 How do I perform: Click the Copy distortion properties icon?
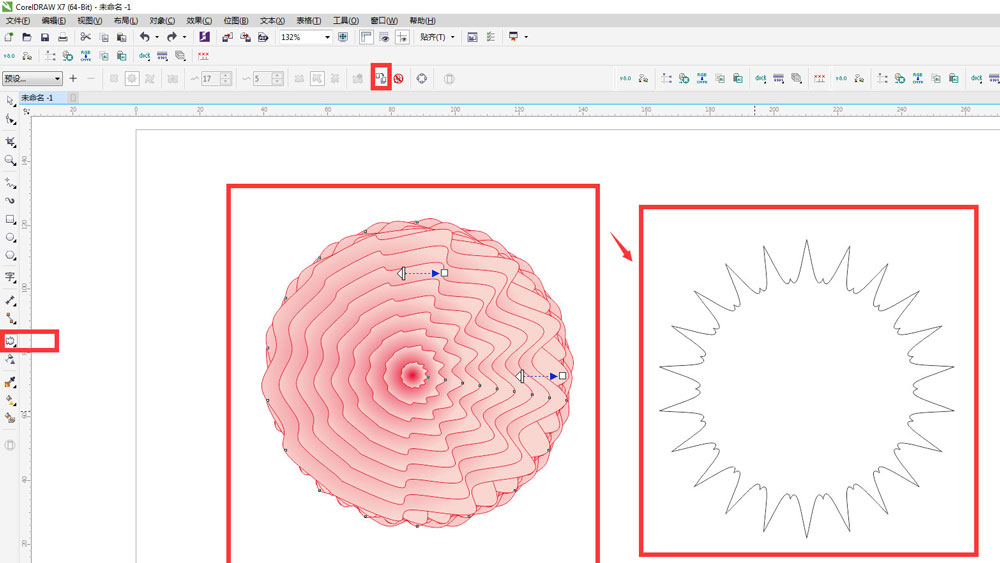(380, 78)
